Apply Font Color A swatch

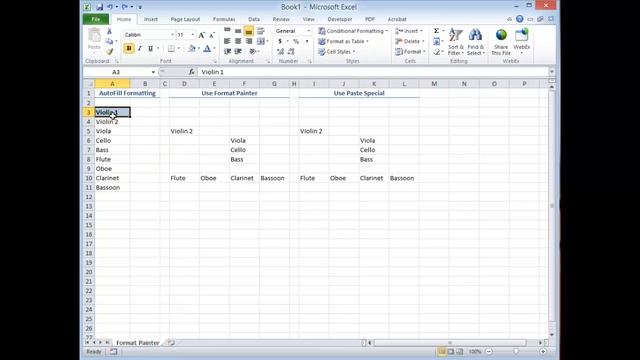[207, 49]
